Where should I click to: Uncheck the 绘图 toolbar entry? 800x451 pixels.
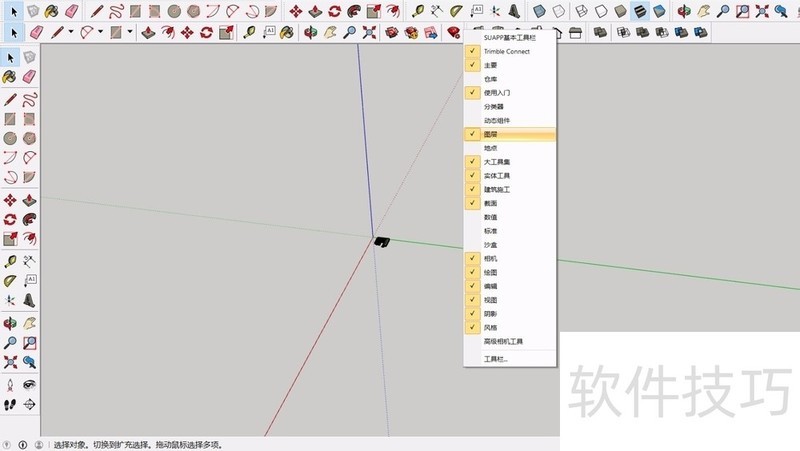pos(509,272)
